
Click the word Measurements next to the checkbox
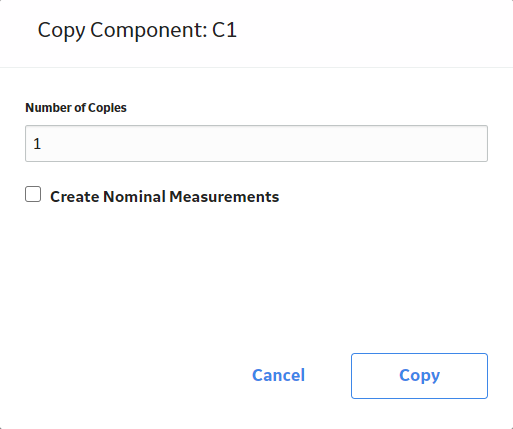tap(224, 196)
